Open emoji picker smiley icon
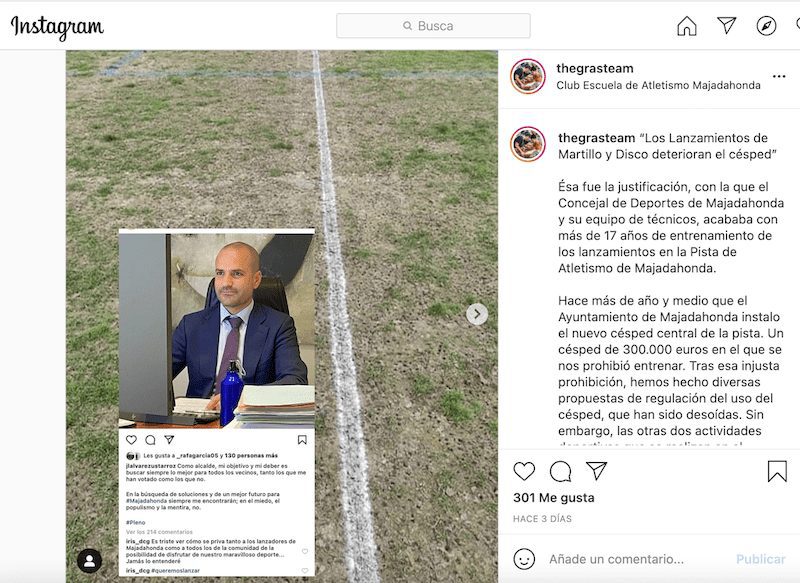 pyautogui.click(x=524, y=559)
